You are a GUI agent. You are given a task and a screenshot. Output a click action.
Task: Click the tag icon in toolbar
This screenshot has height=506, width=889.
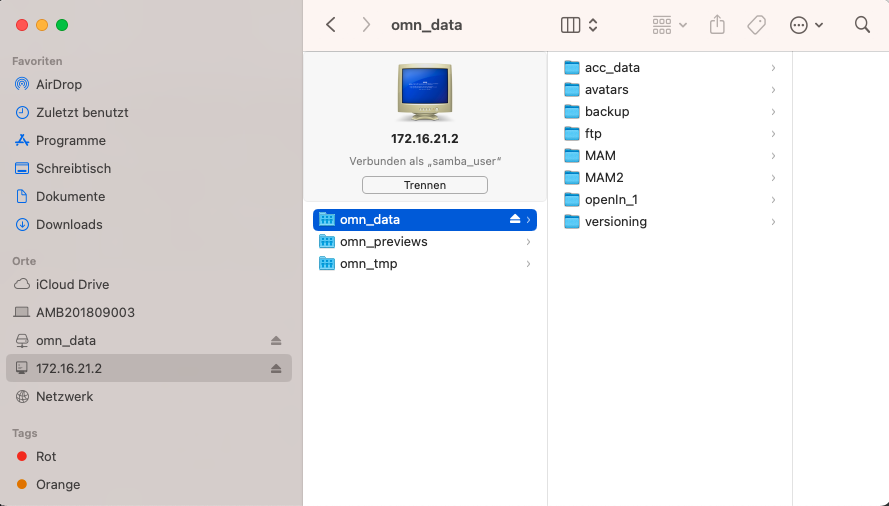click(756, 25)
